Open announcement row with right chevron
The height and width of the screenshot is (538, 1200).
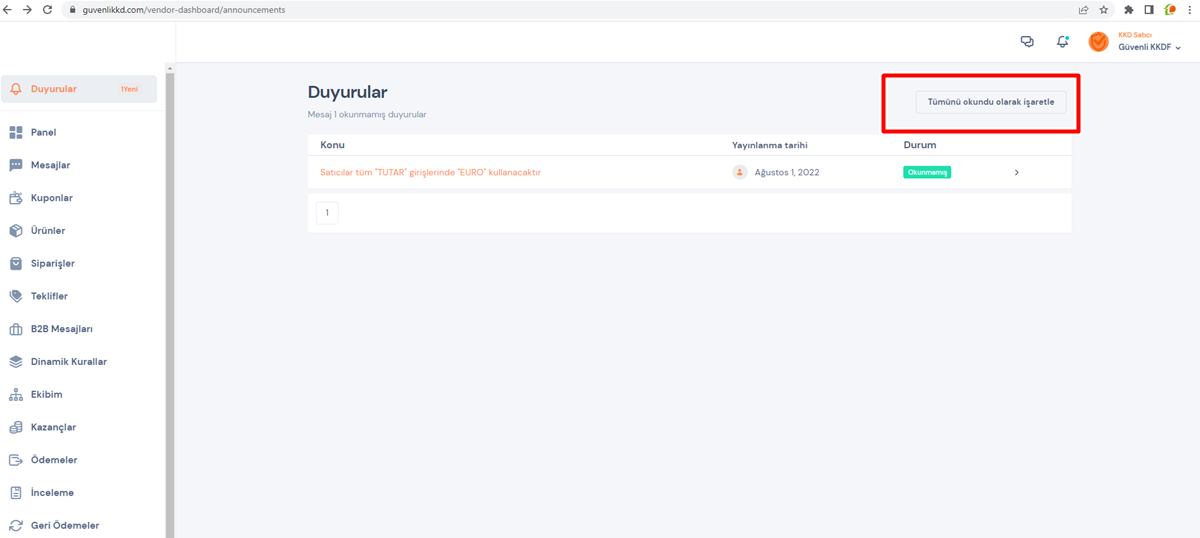pyautogui.click(x=1017, y=173)
